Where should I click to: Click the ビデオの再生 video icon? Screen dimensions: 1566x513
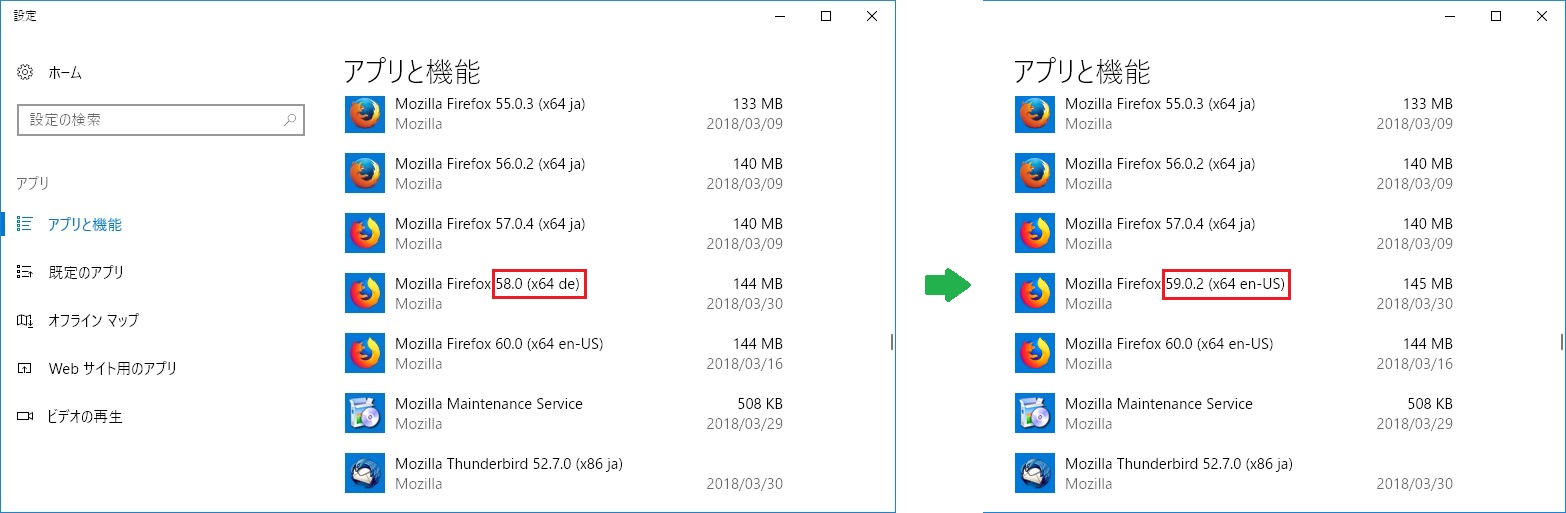[26, 416]
